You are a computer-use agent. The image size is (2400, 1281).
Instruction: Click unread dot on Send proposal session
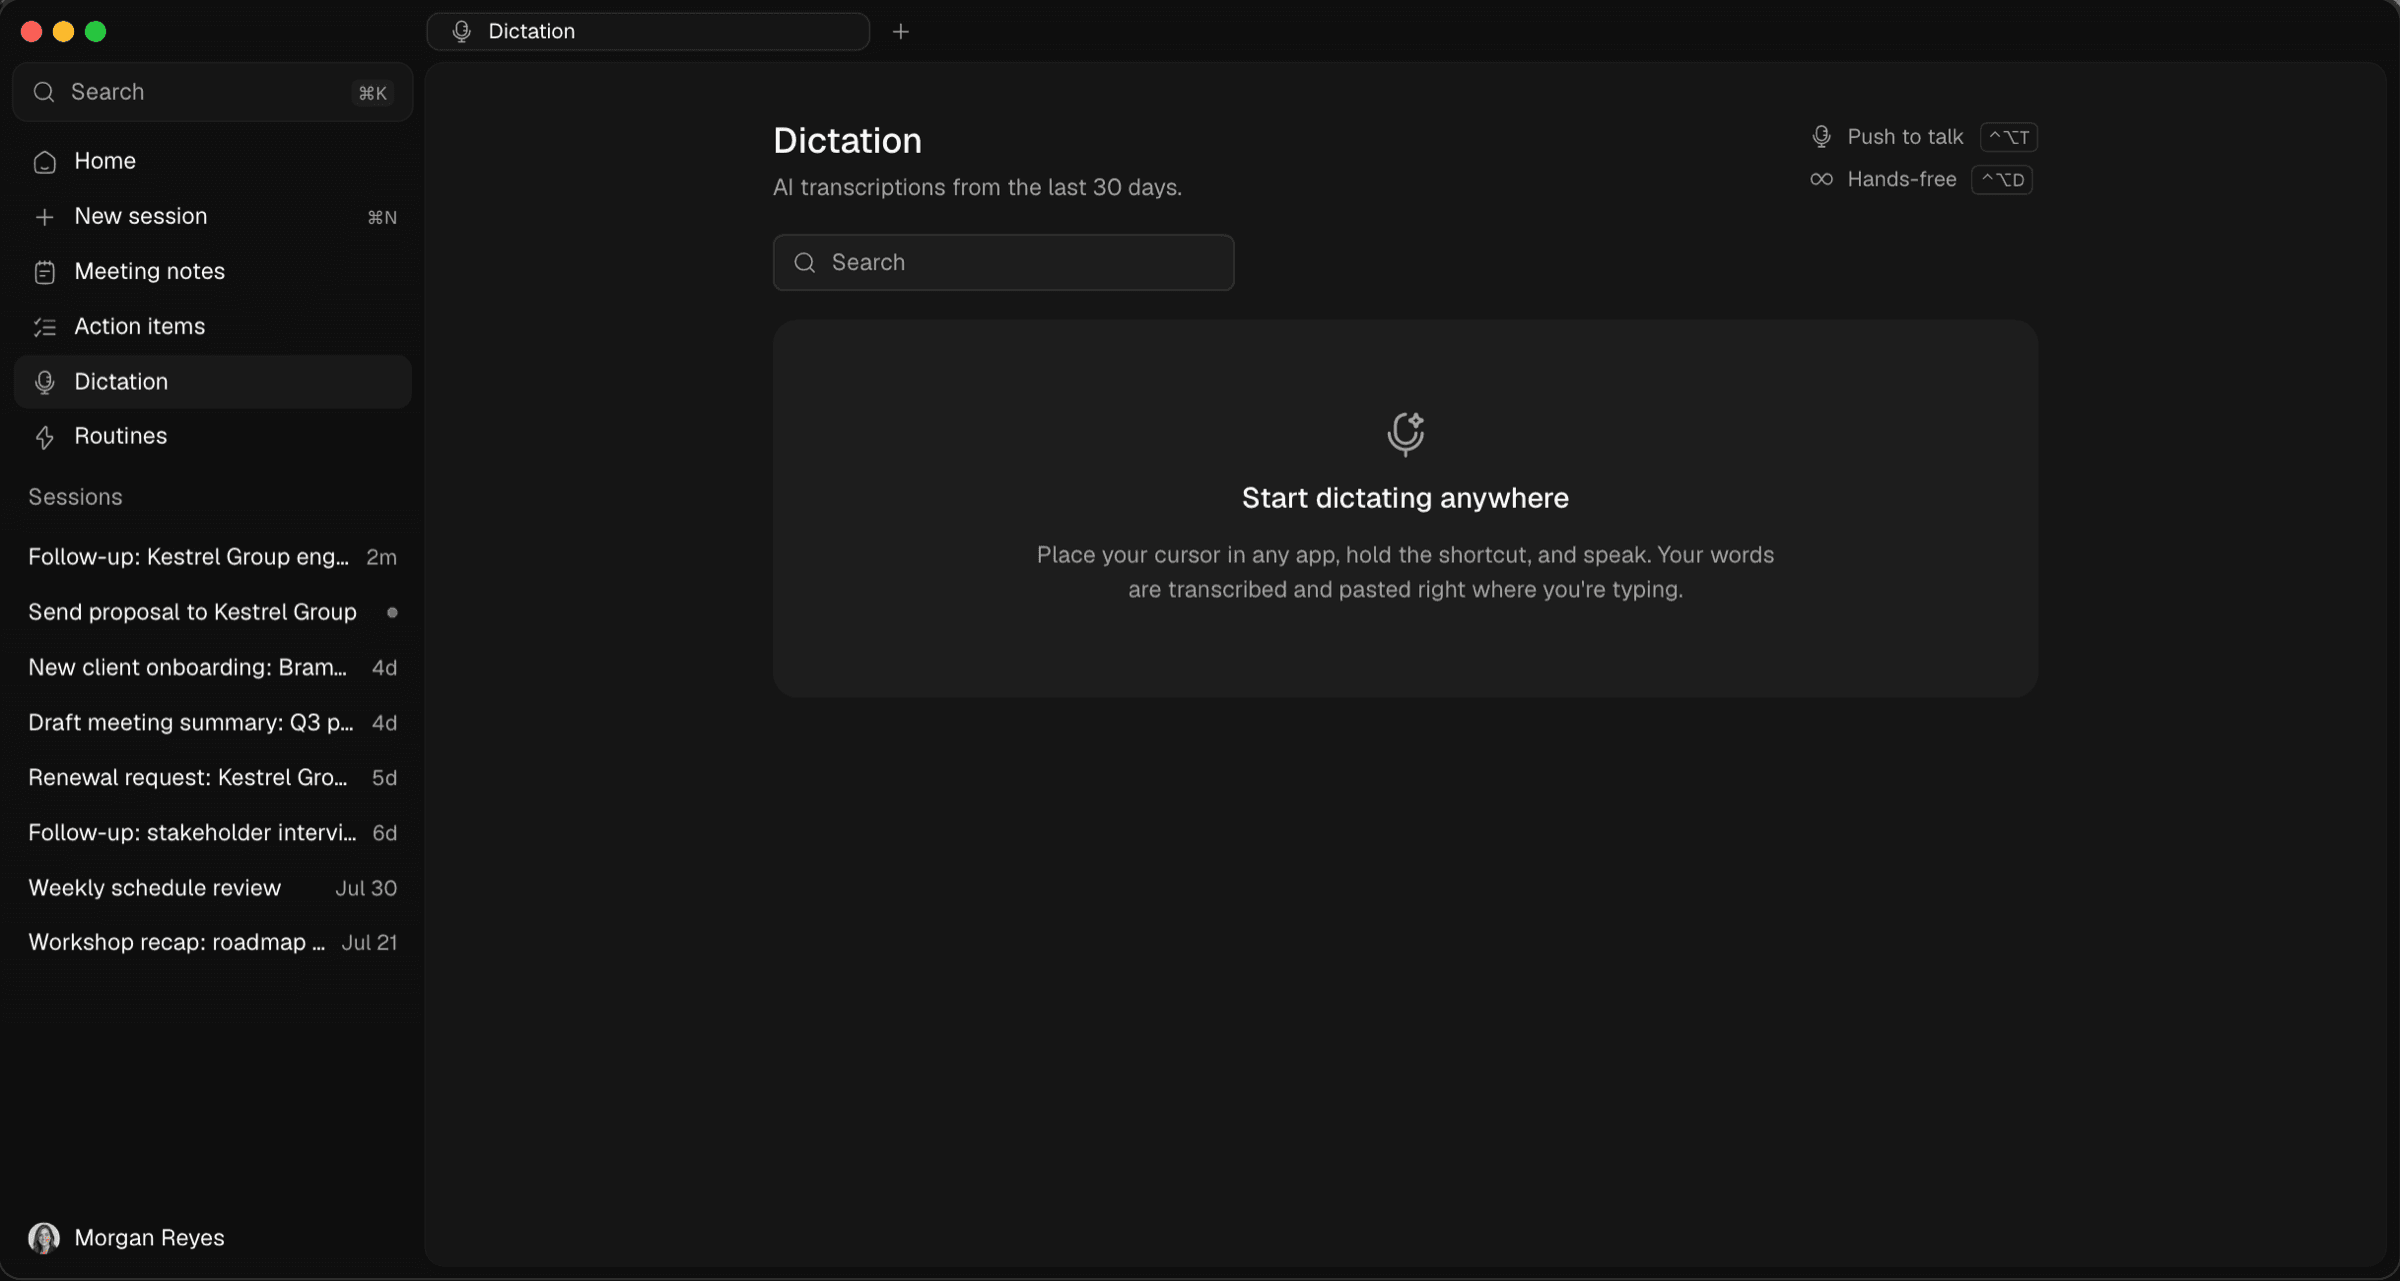(392, 613)
